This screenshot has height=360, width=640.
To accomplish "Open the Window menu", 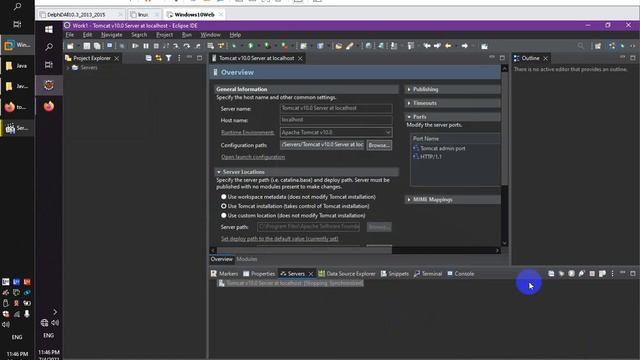I will [x=210, y=35].
